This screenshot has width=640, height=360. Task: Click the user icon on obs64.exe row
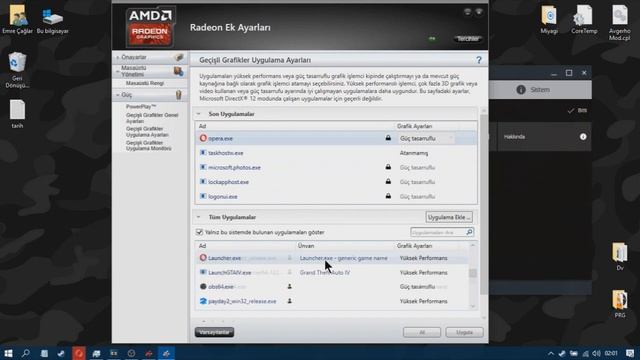[x=289, y=287]
